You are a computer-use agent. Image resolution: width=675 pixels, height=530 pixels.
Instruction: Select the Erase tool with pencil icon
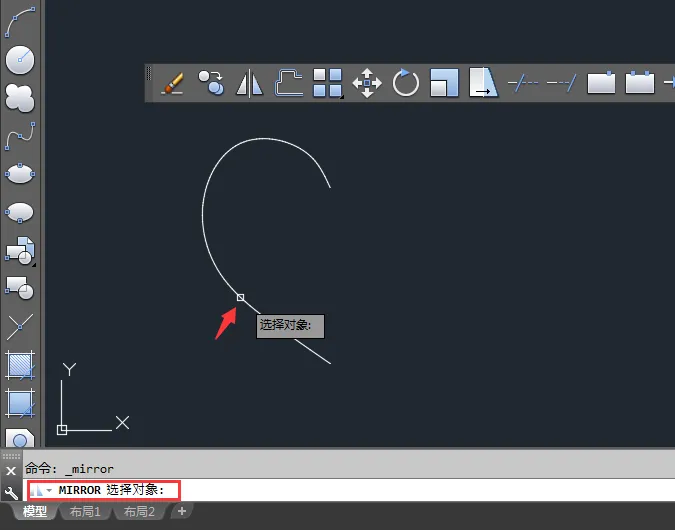click(x=173, y=83)
